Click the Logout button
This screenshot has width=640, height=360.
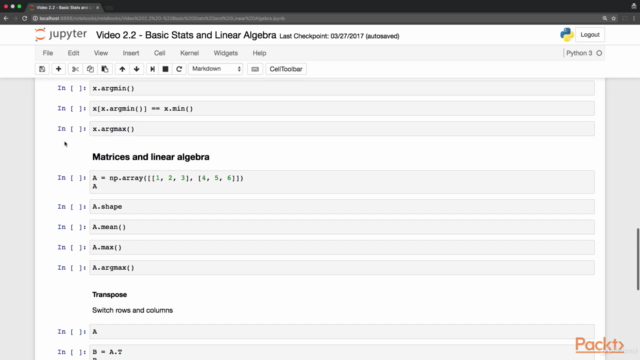point(590,35)
